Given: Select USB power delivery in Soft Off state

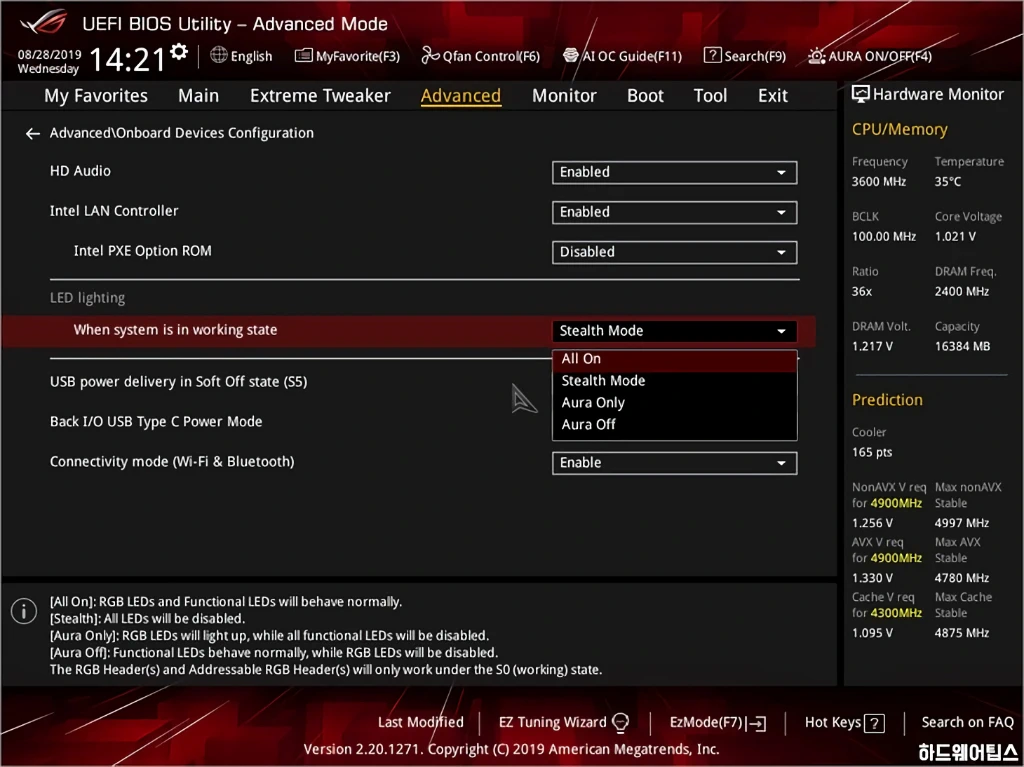Looking at the screenshot, I should click(178, 382).
